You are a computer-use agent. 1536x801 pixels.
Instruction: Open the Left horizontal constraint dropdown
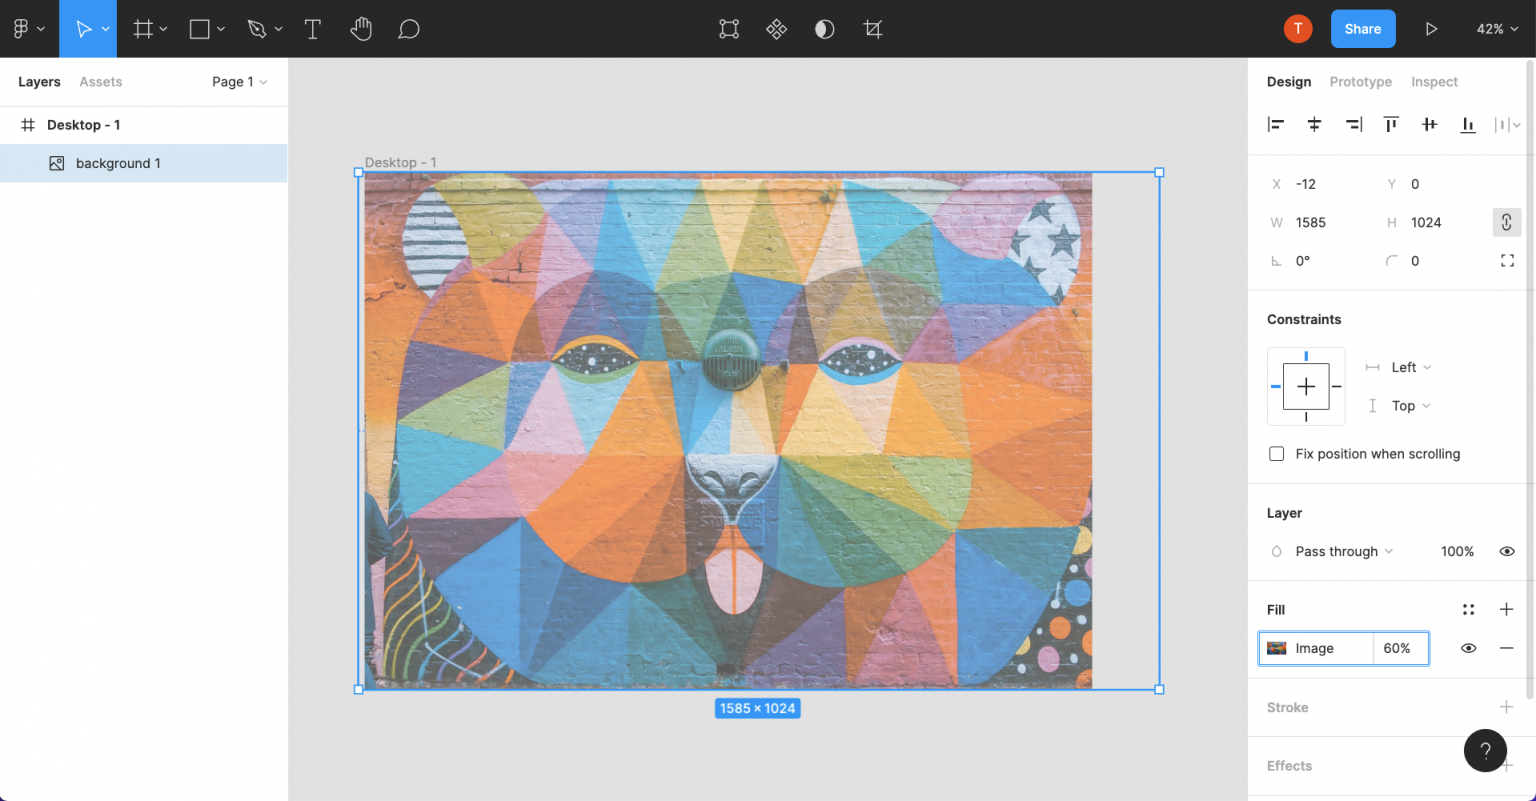pos(1411,367)
